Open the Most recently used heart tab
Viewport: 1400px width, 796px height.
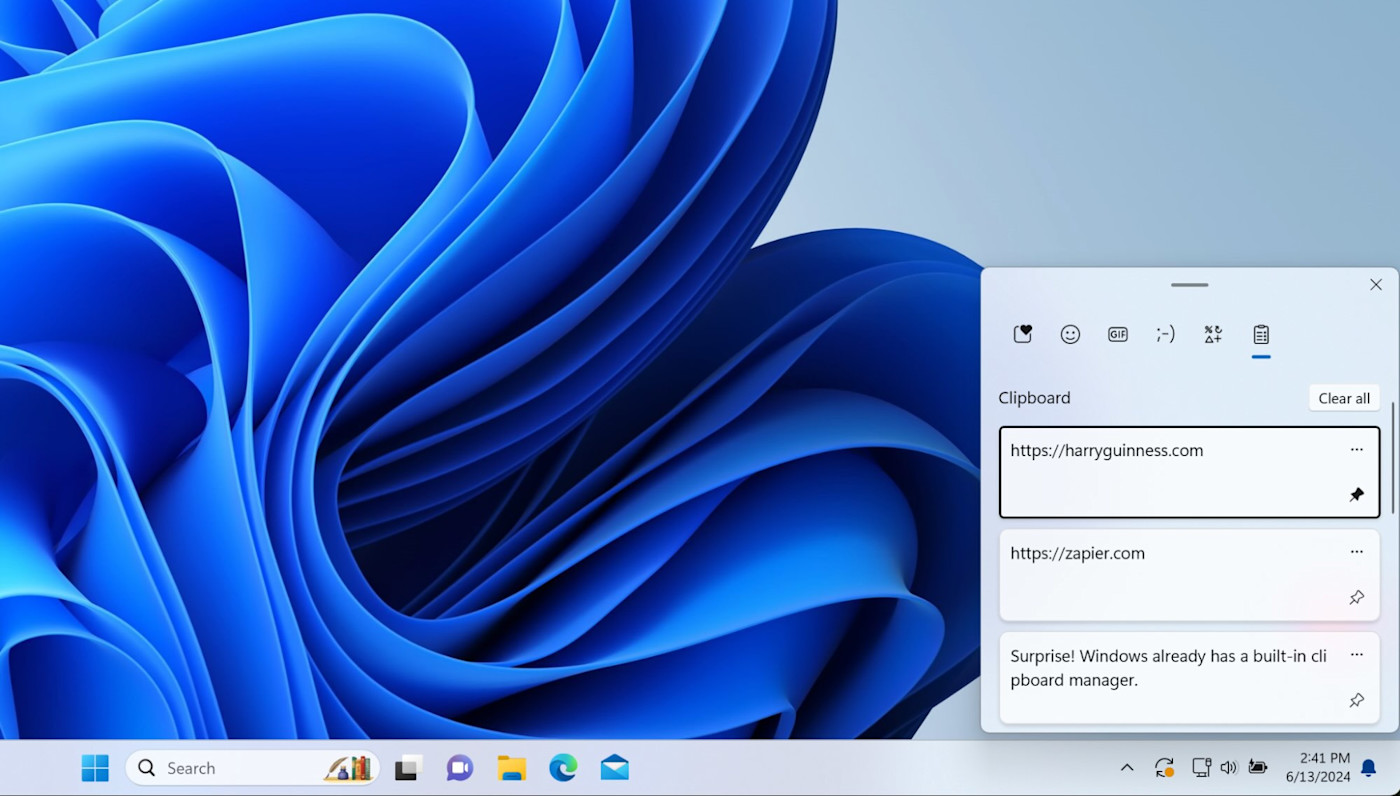pos(1022,335)
